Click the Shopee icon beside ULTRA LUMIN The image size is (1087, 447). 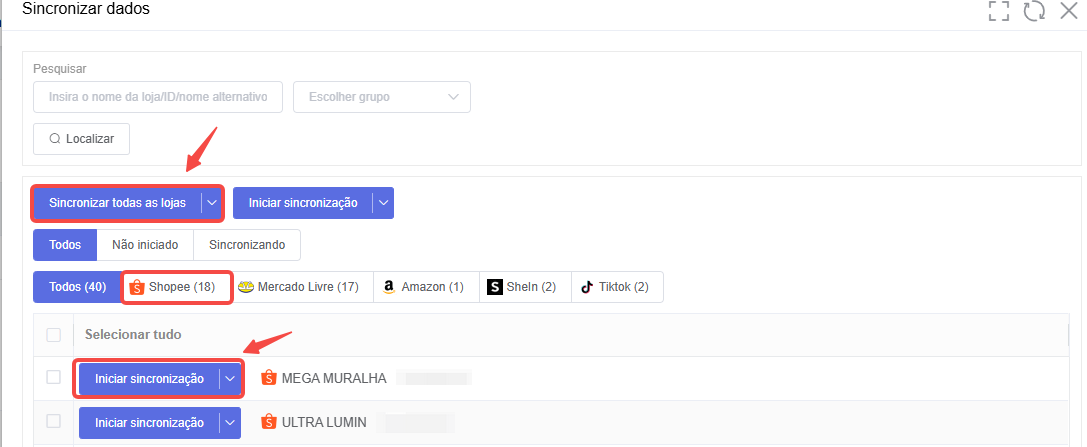[x=268, y=422]
